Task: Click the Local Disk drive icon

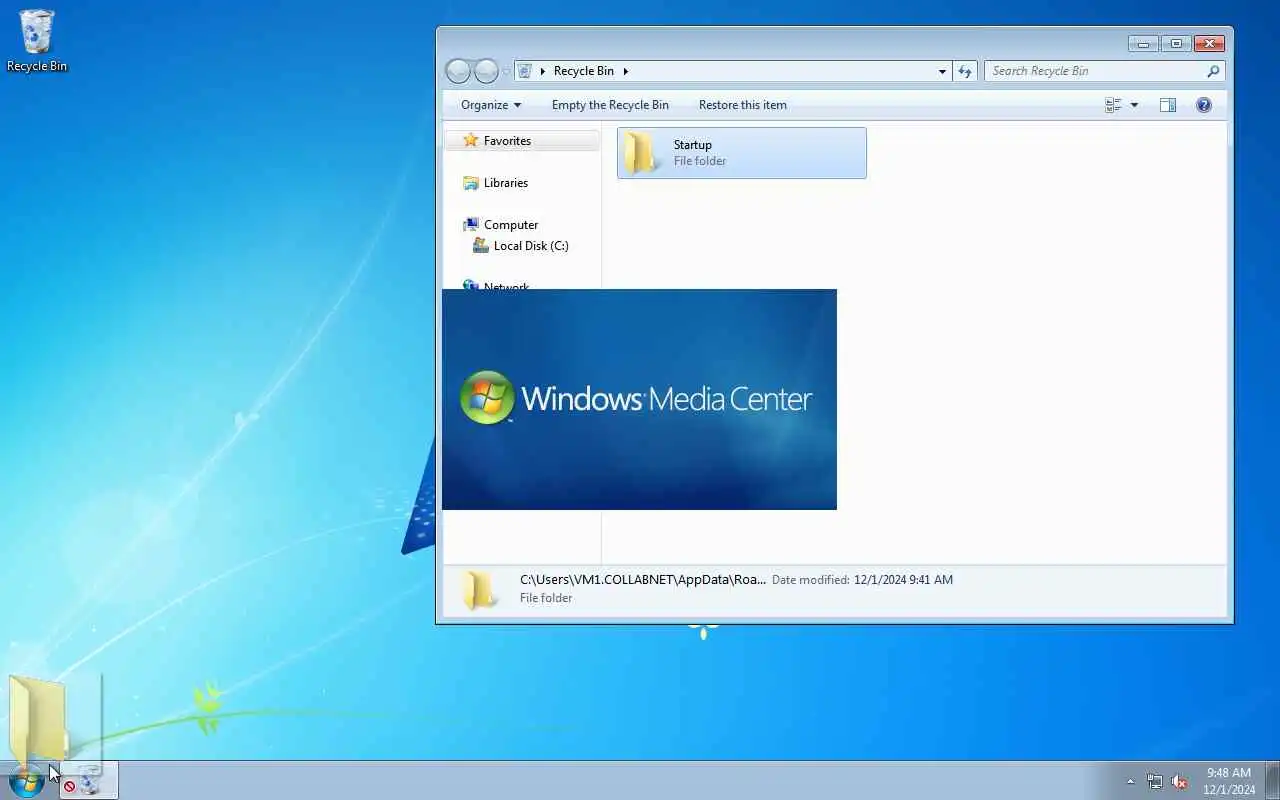Action: point(481,246)
